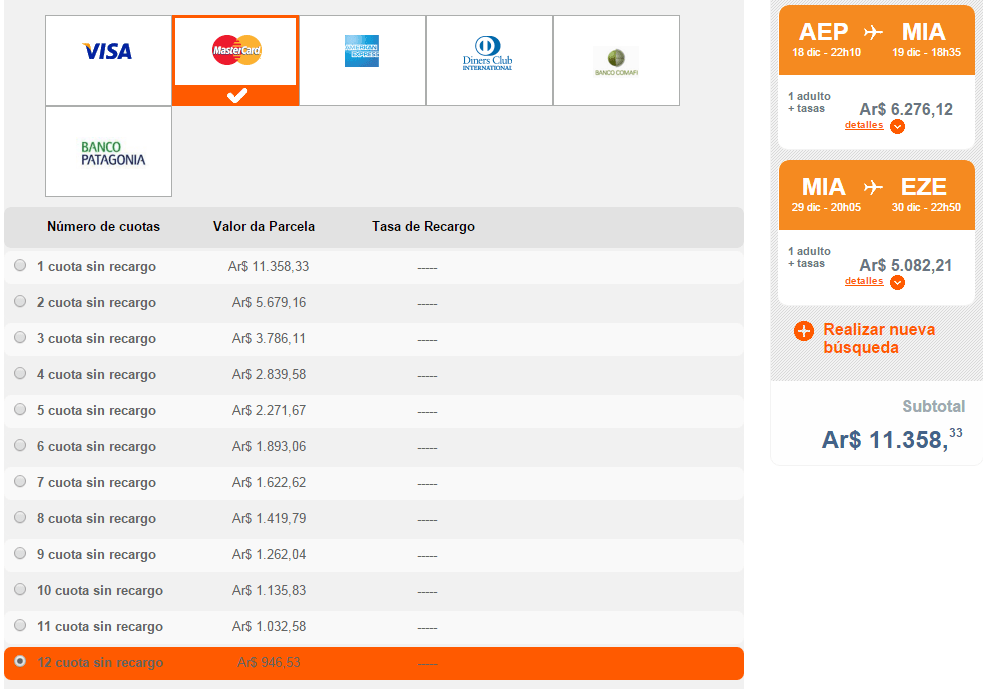
Task: Select the 1 cuota sin recargo radio
Action: [x=20, y=265]
